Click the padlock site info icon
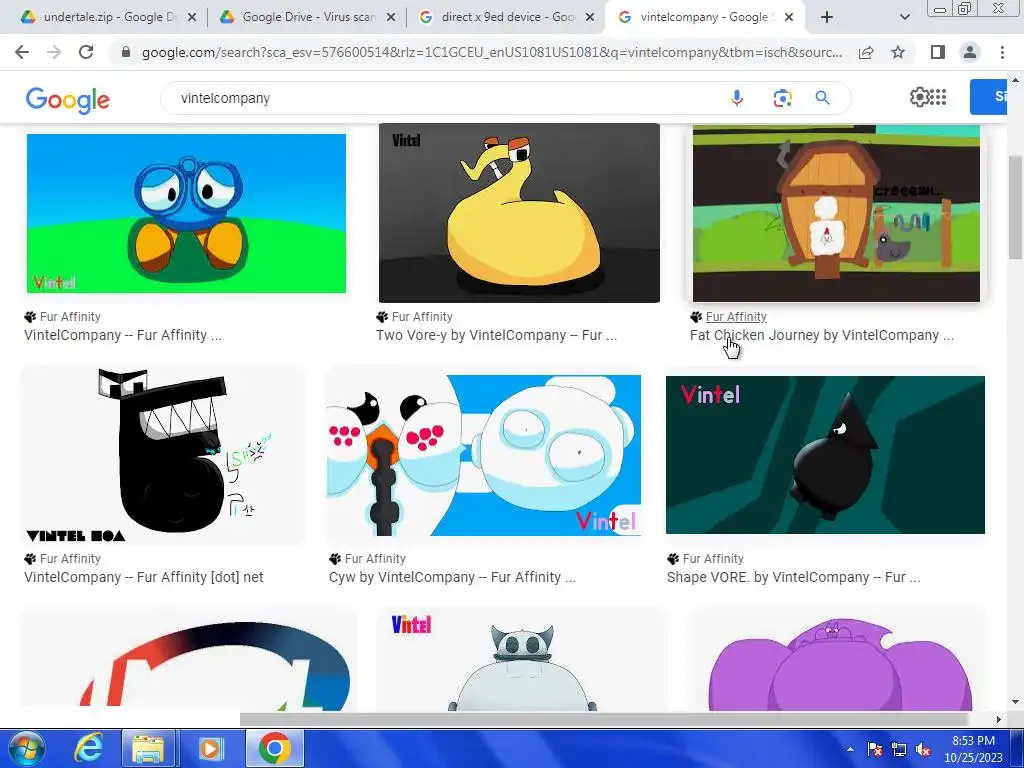This screenshot has width=1024, height=768. 126,52
